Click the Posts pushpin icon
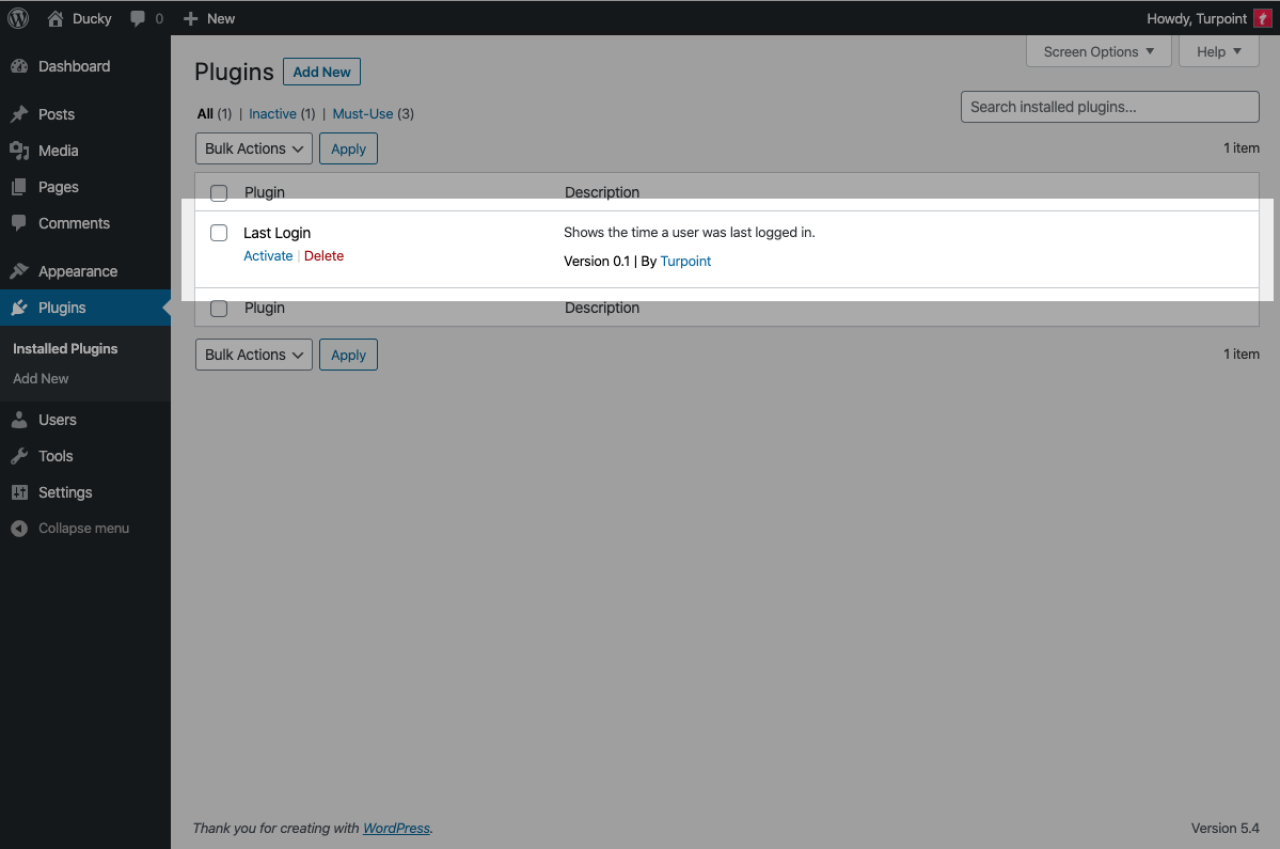The width and height of the screenshot is (1280, 849). [19, 114]
